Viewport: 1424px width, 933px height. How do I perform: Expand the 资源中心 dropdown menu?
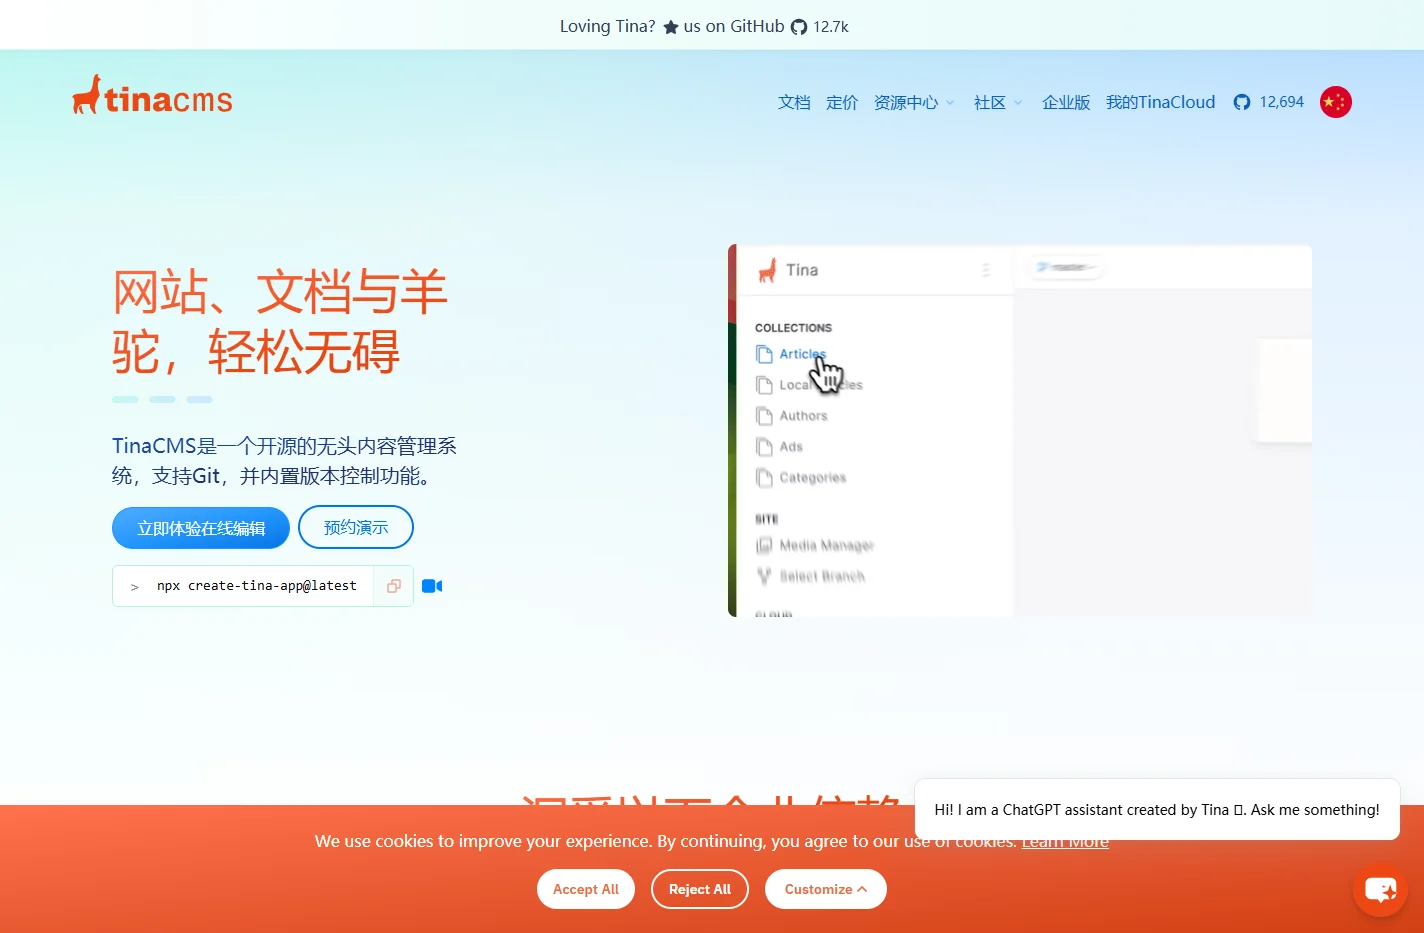tap(914, 102)
